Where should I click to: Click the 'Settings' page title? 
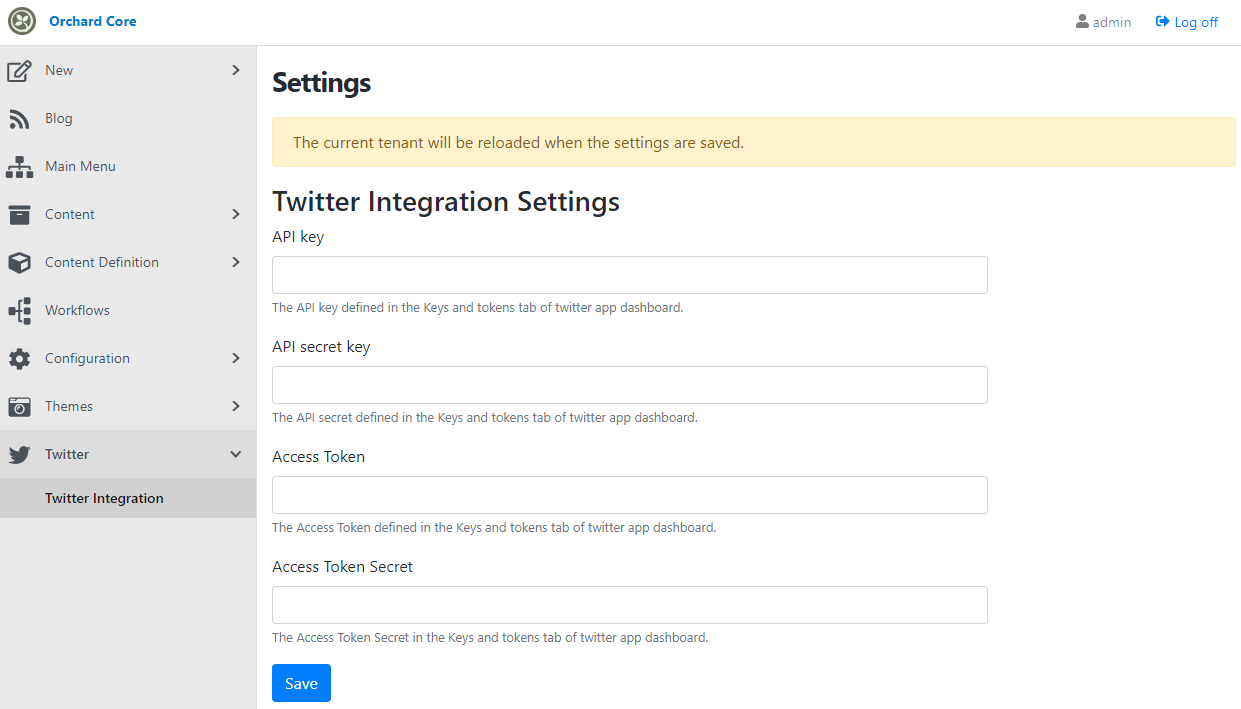click(321, 82)
